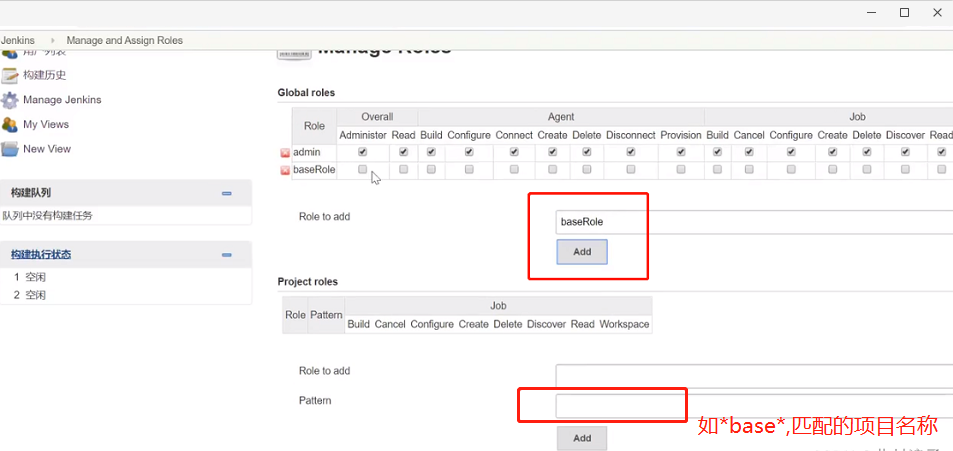This screenshot has height=451, width=953.
Task: Minimize the browser window
Action: pyautogui.click(x=871, y=13)
